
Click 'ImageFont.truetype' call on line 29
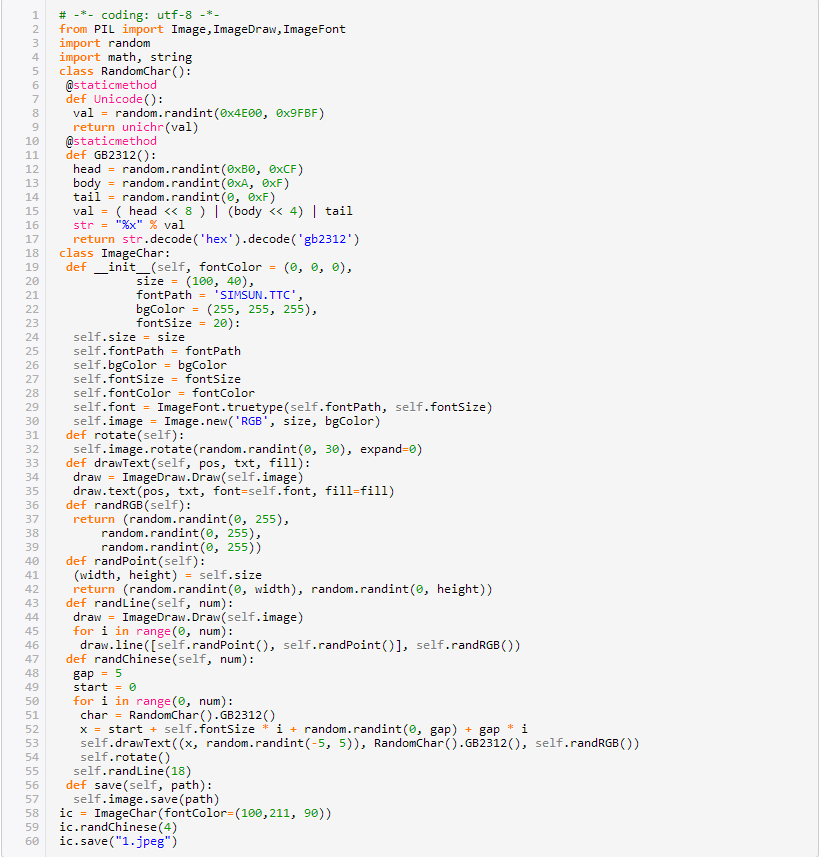coord(220,407)
